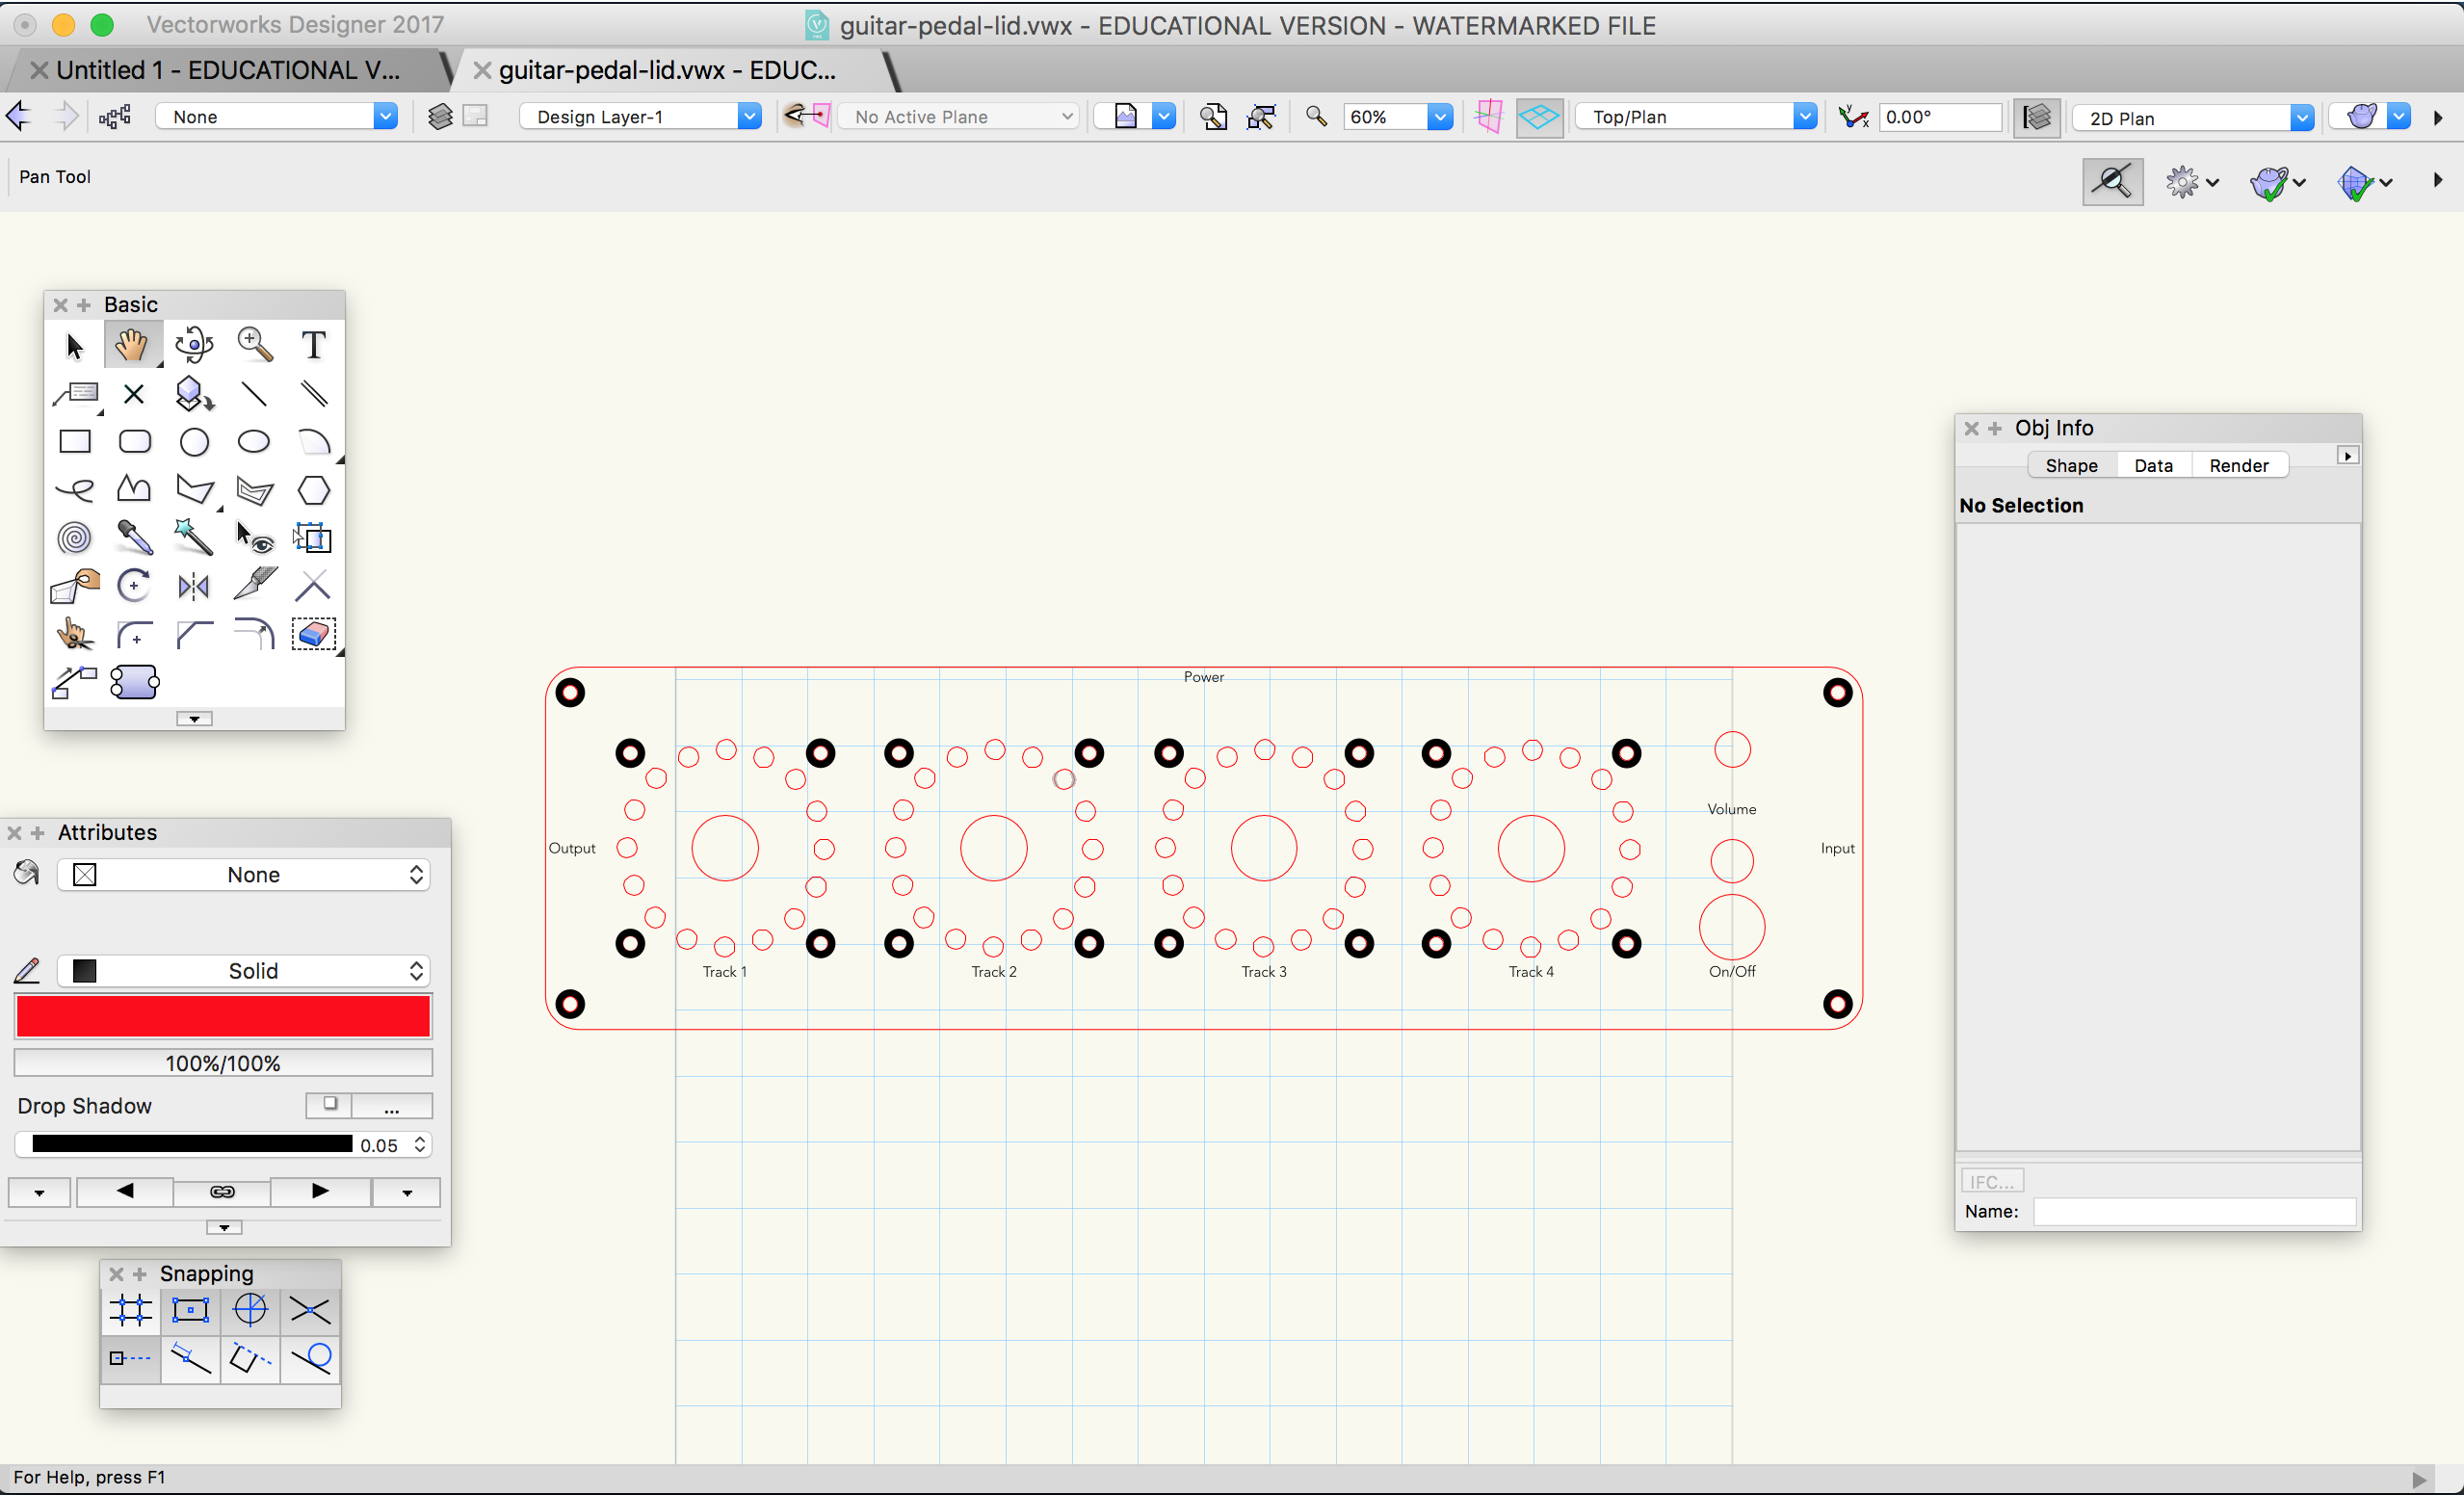Click the 0.00° rotation angle field

point(1940,117)
